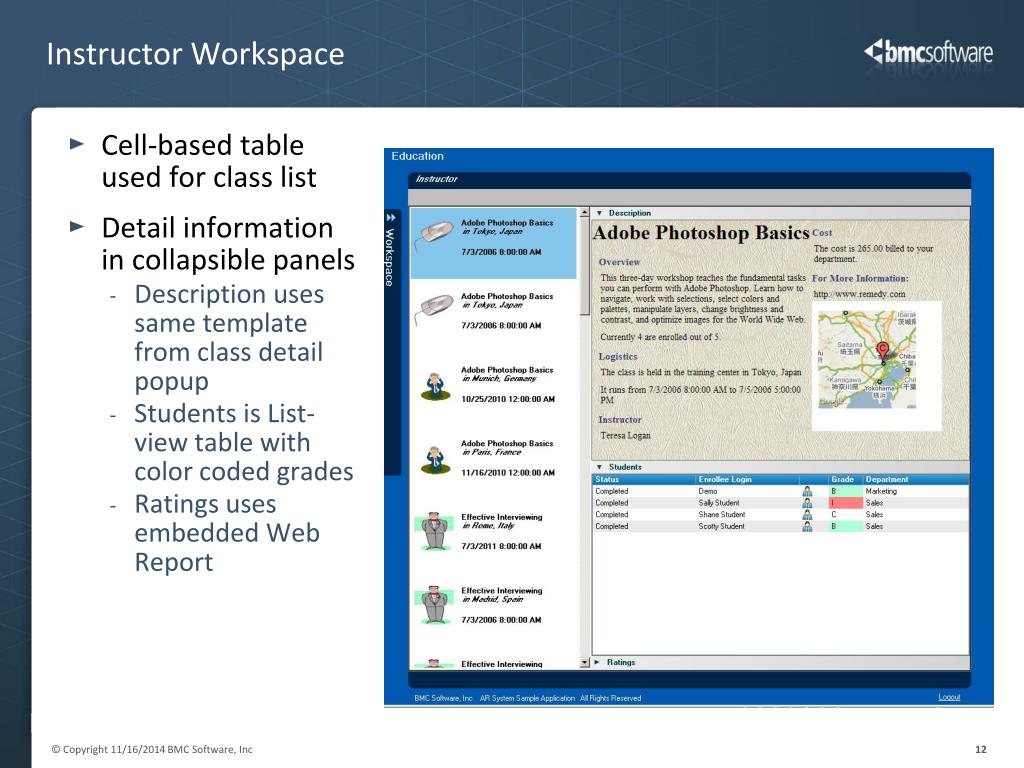The width and height of the screenshot is (1024, 768).
Task: Click the Workspace vertical label
Action: click(x=390, y=257)
